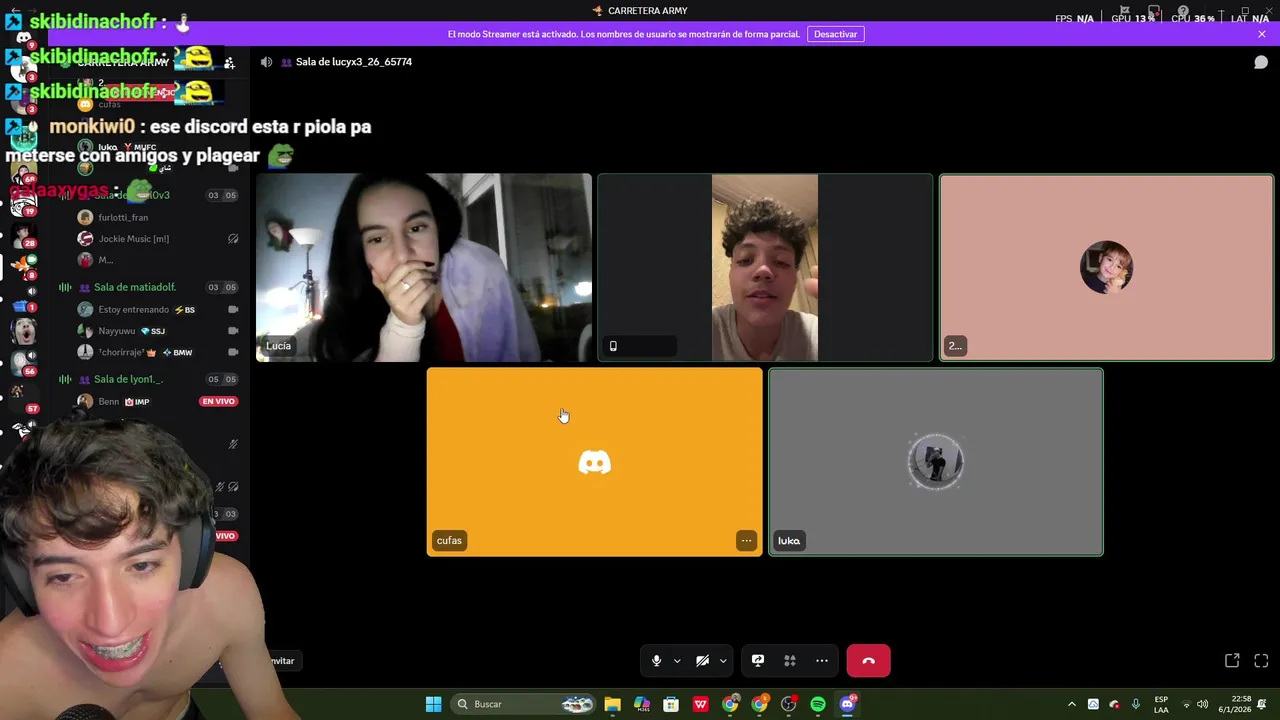Open Discord icon in taskbar
Screen dimensions: 1280x720
click(x=848, y=704)
